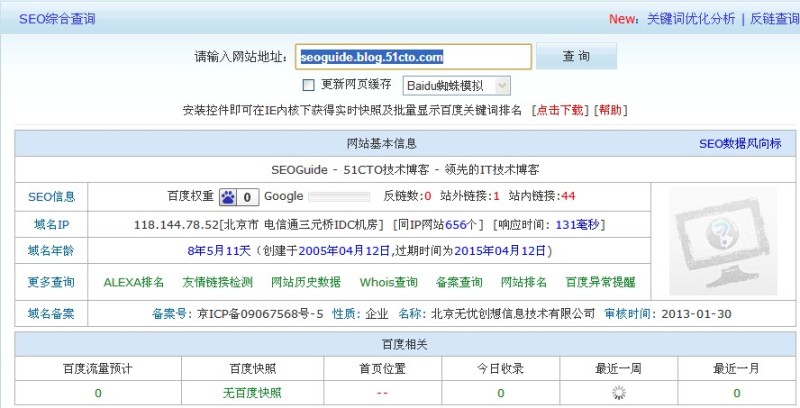
Task: Click the 京ICP备09067568号-5 record number
Action: click(260, 314)
